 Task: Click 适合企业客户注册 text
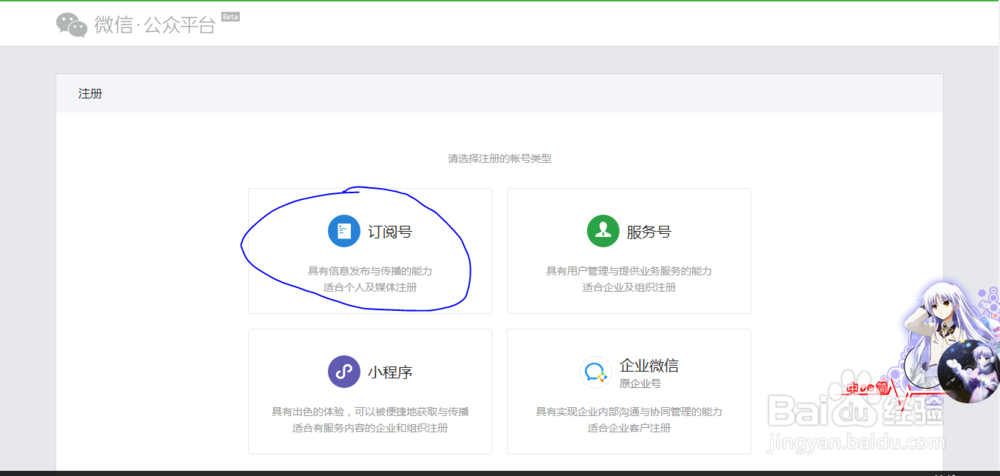click(x=629, y=428)
